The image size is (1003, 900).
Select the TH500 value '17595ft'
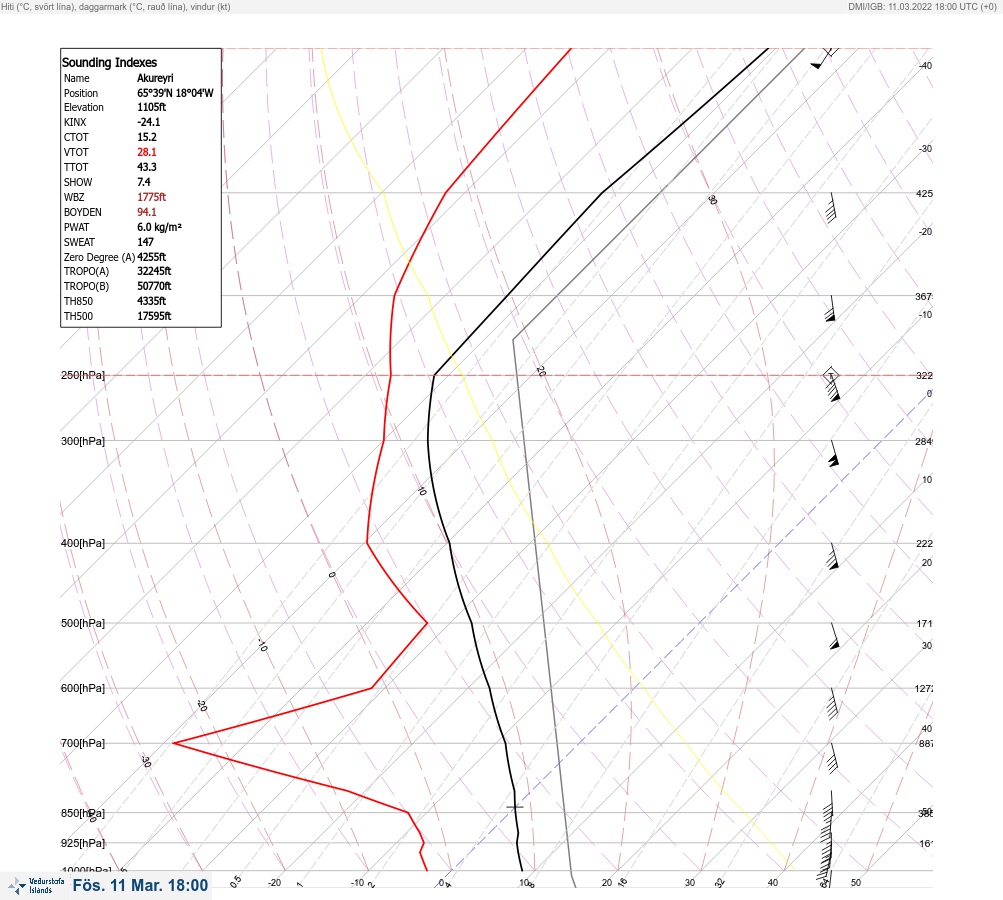point(154,316)
